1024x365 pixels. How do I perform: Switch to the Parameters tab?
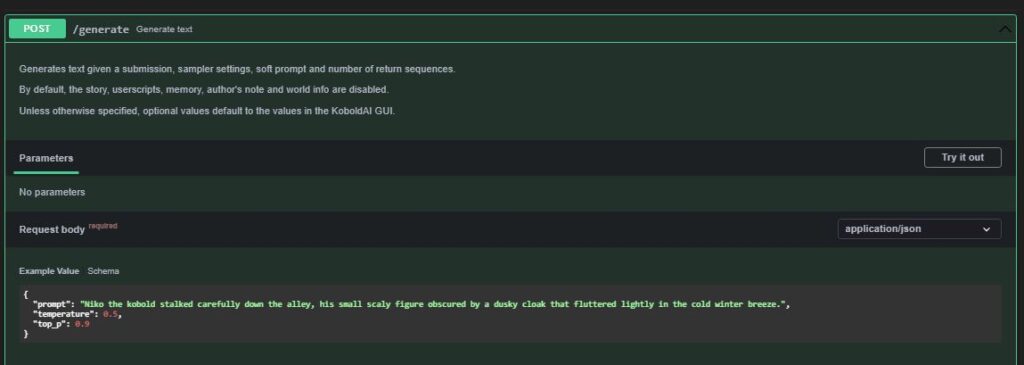[x=46, y=158]
